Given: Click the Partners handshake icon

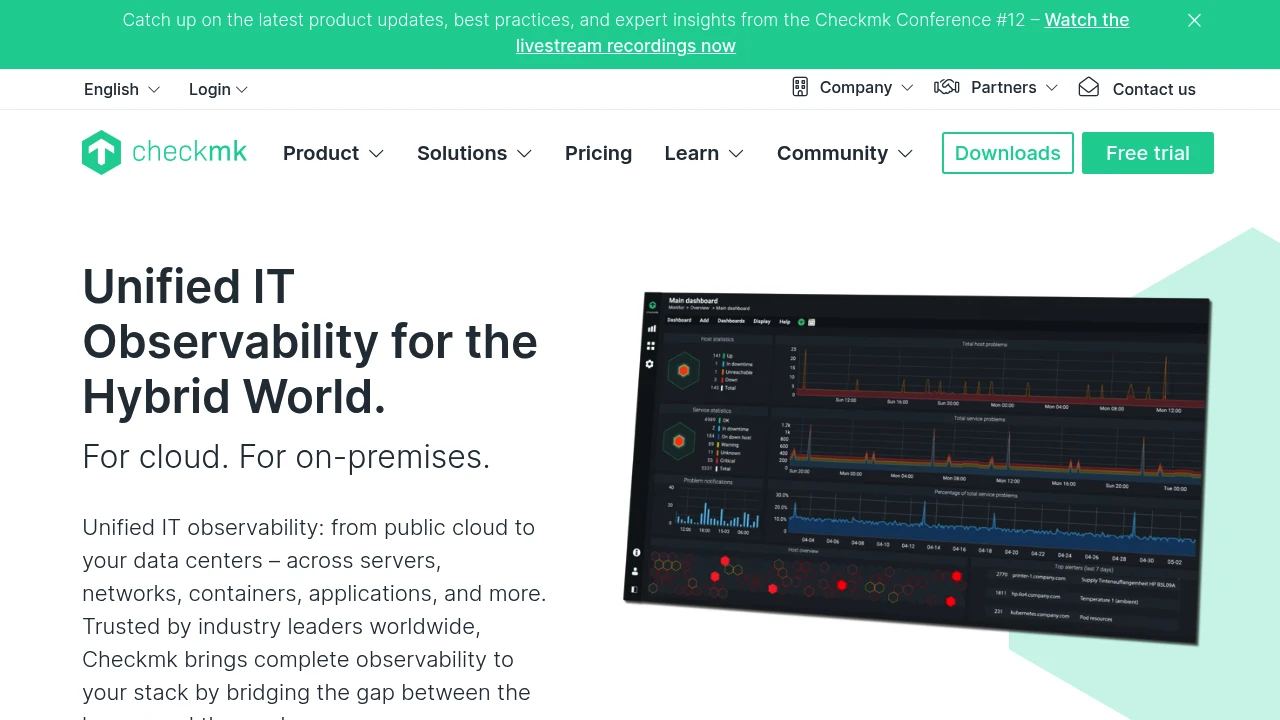Looking at the screenshot, I should tap(946, 87).
